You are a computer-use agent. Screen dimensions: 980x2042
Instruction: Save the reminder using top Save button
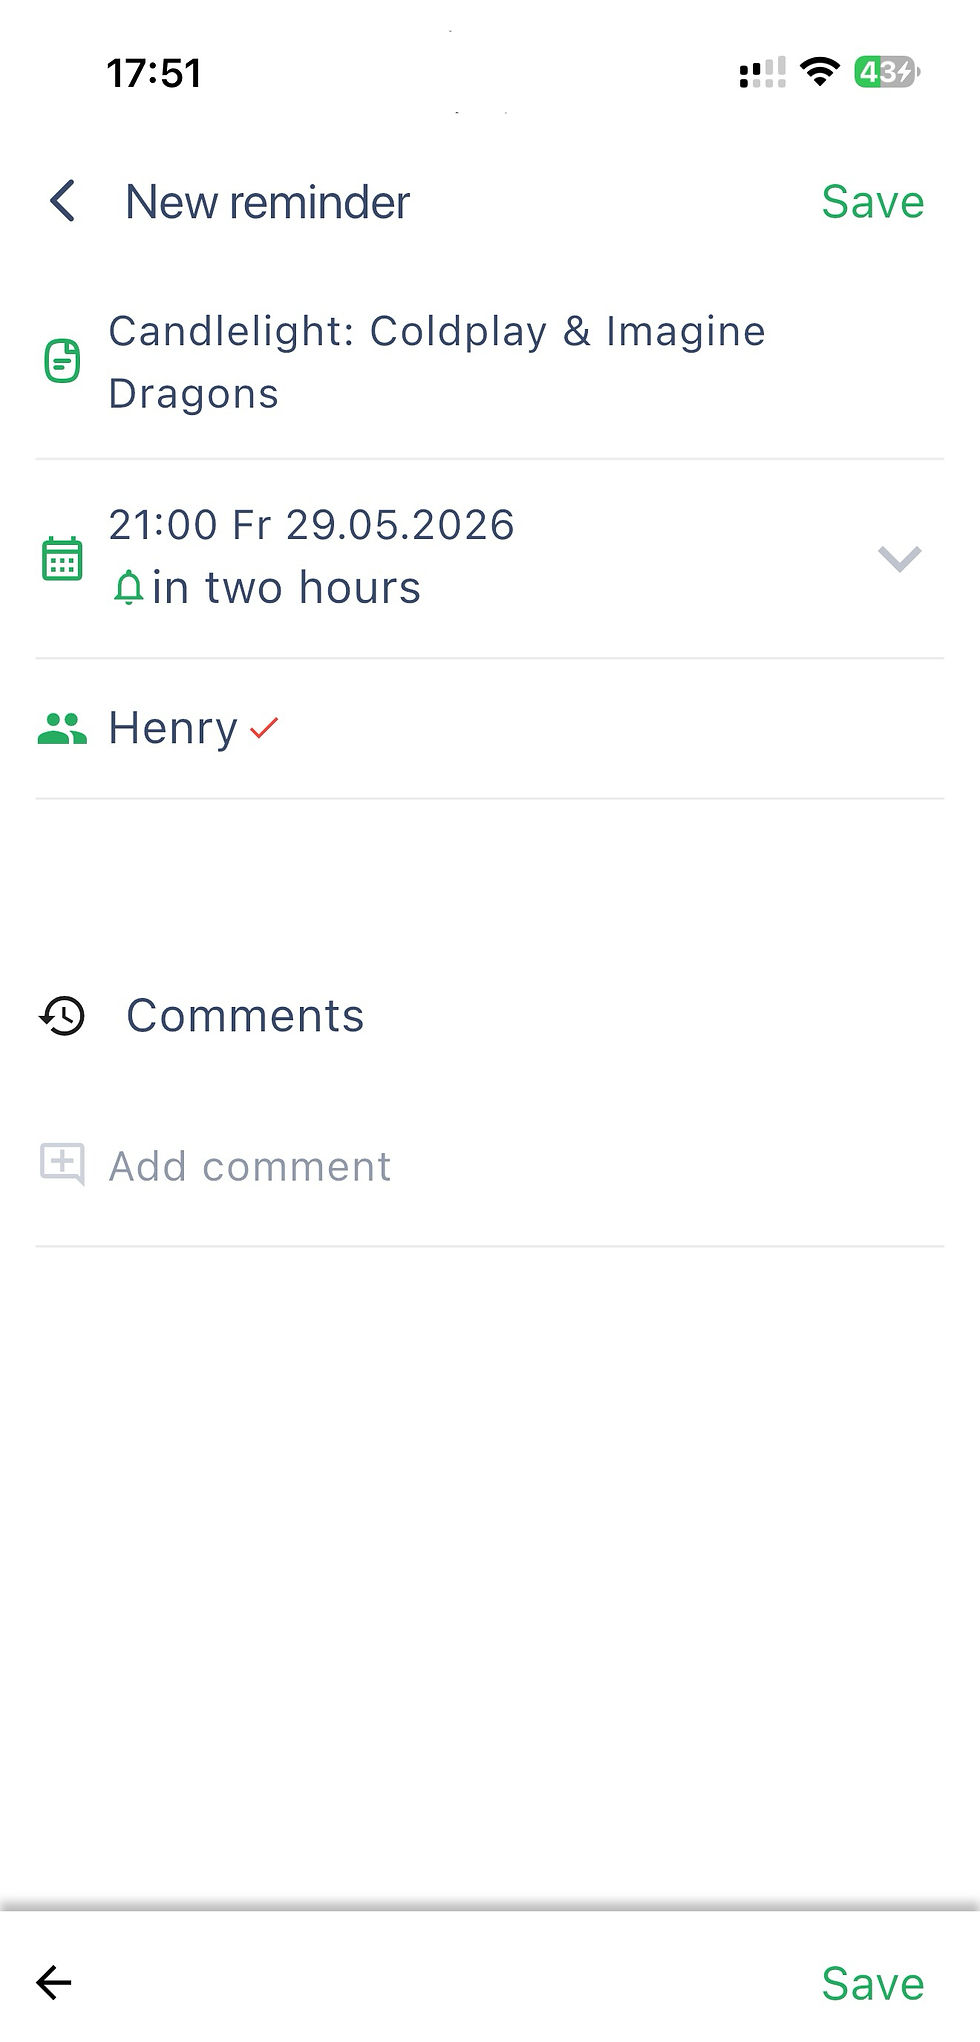[872, 202]
